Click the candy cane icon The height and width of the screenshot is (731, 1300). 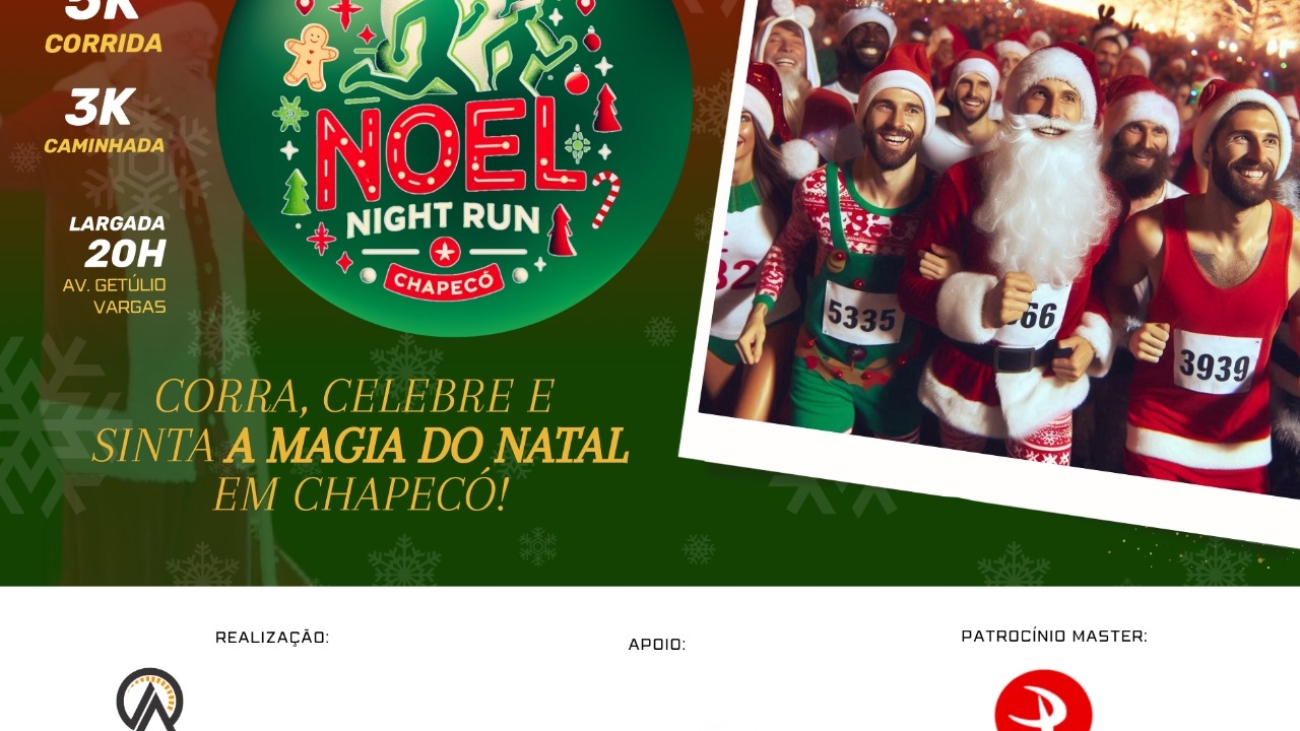tap(605, 200)
